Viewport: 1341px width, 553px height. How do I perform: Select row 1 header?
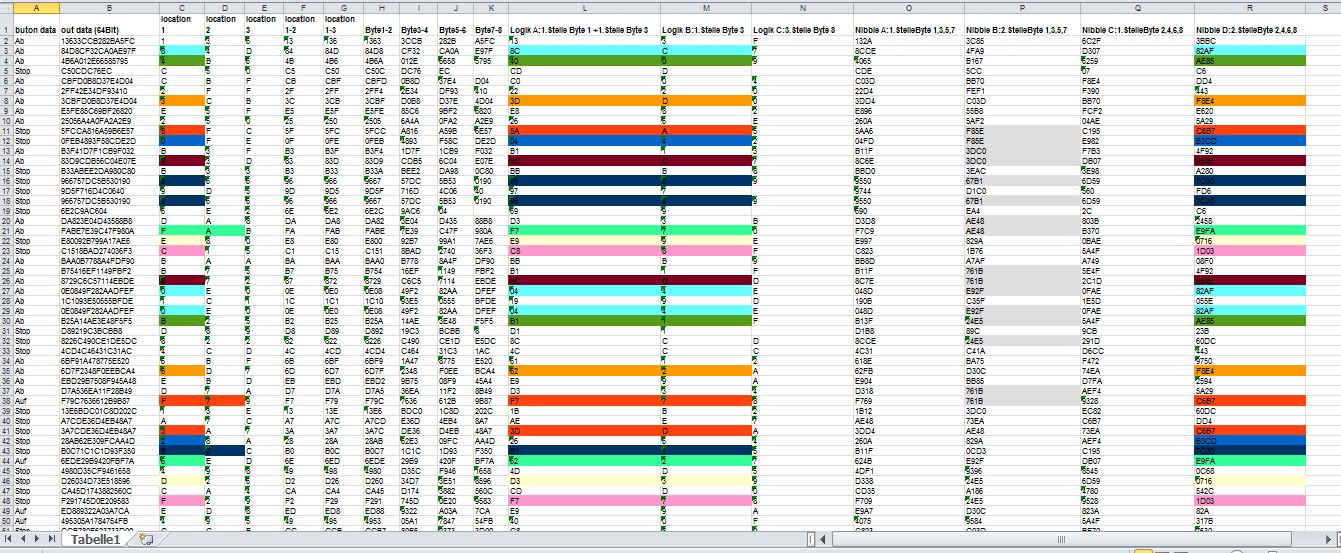click(x=5, y=25)
